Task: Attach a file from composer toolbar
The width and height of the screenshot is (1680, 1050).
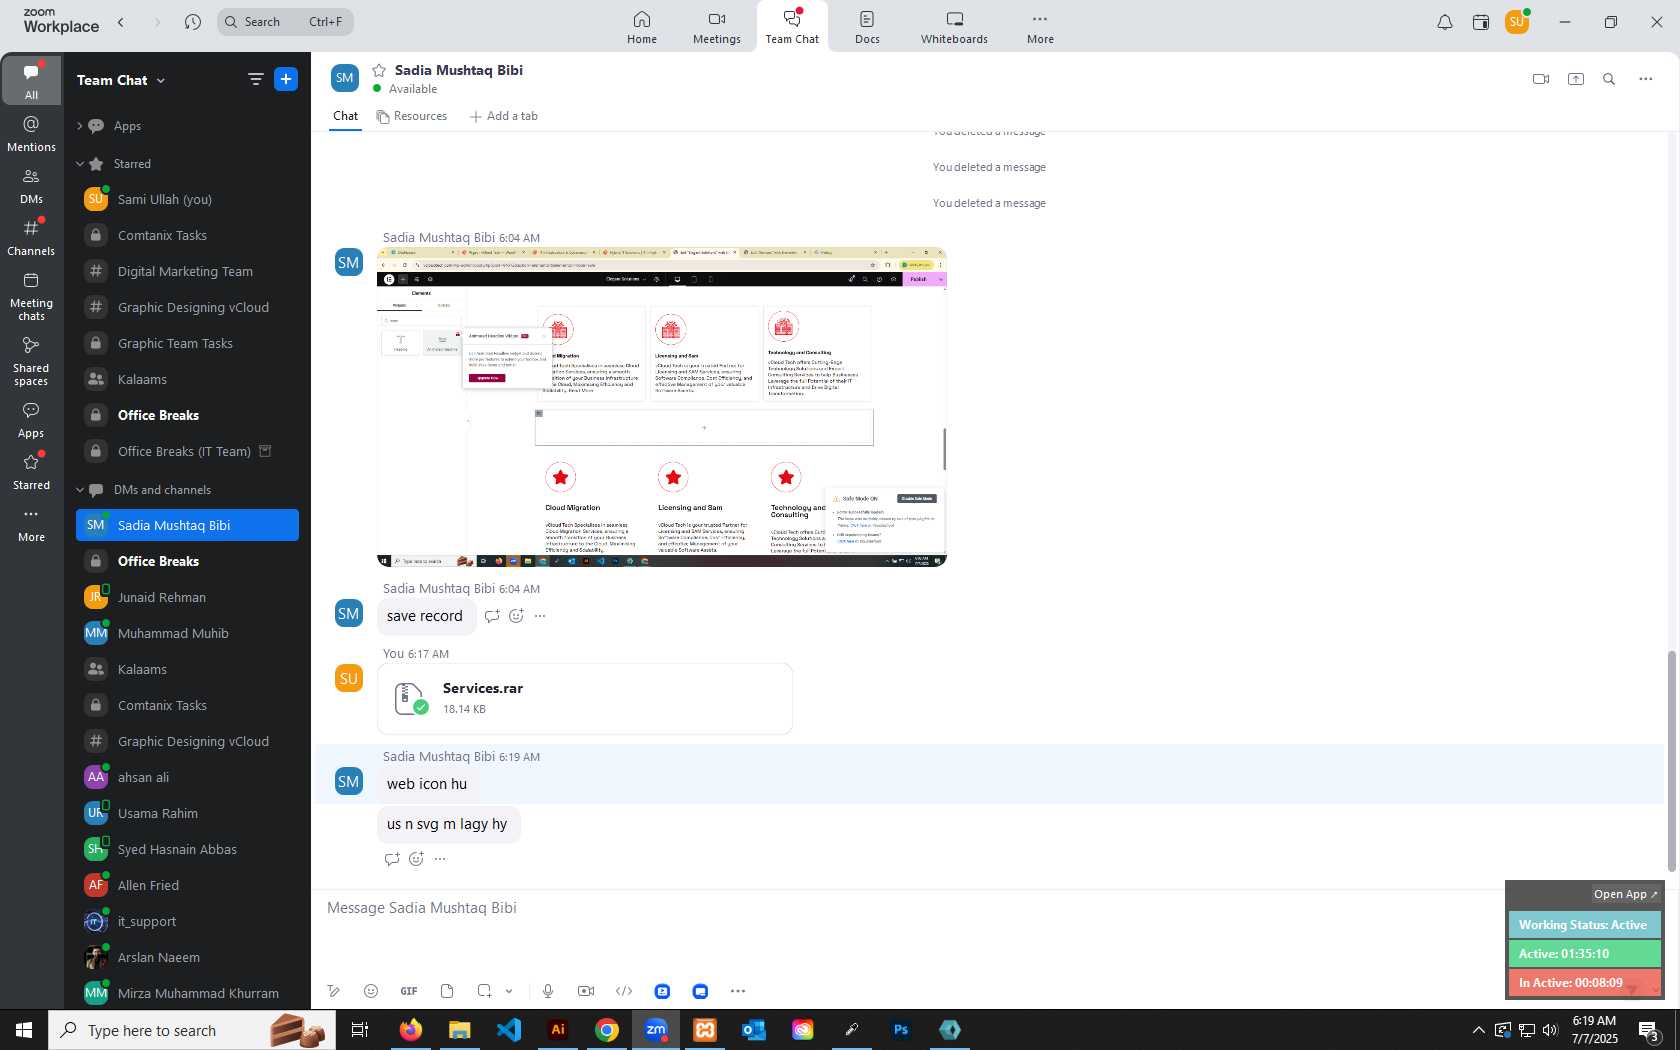Action: tap(447, 991)
